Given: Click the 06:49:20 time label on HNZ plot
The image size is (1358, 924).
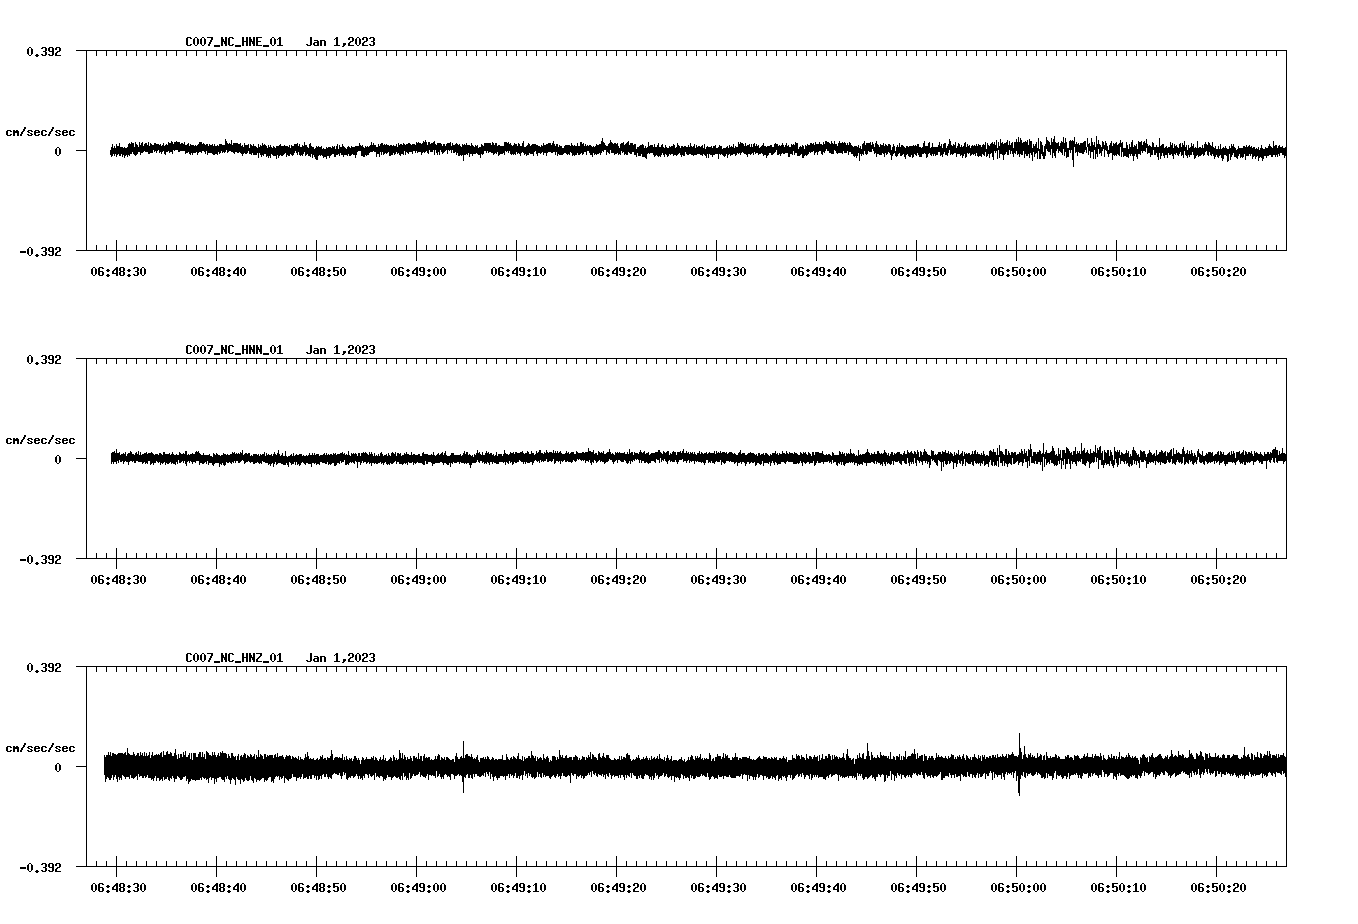Looking at the screenshot, I should (x=618, y=888).
